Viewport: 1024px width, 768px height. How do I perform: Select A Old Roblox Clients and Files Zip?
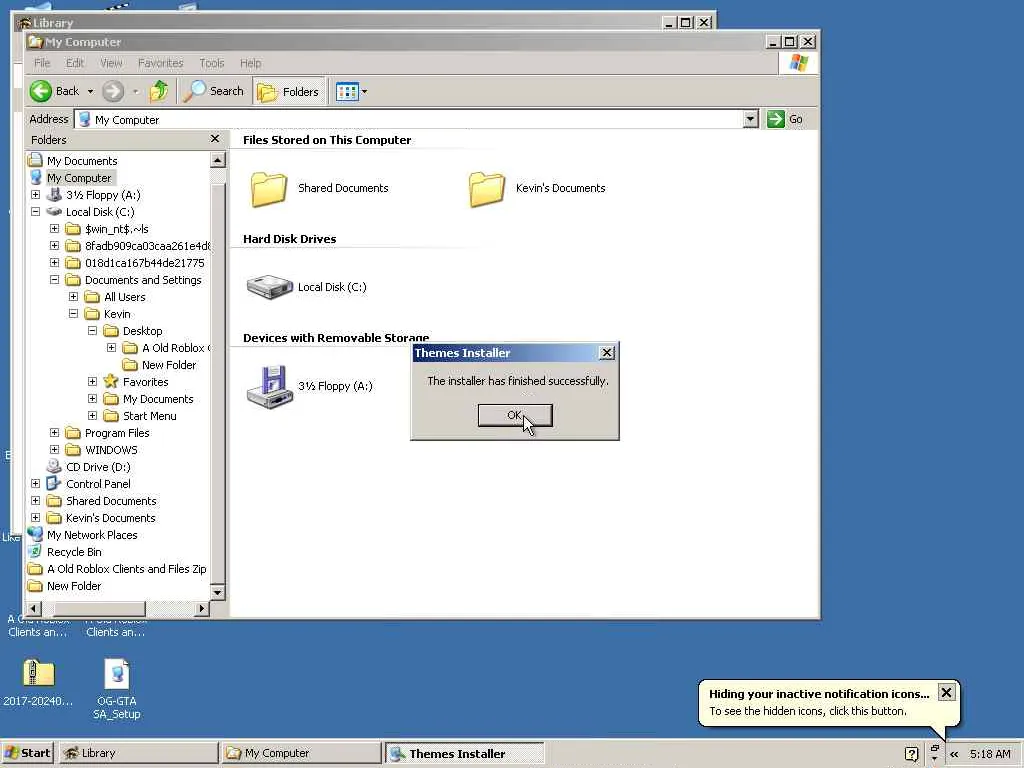[126, 569]
